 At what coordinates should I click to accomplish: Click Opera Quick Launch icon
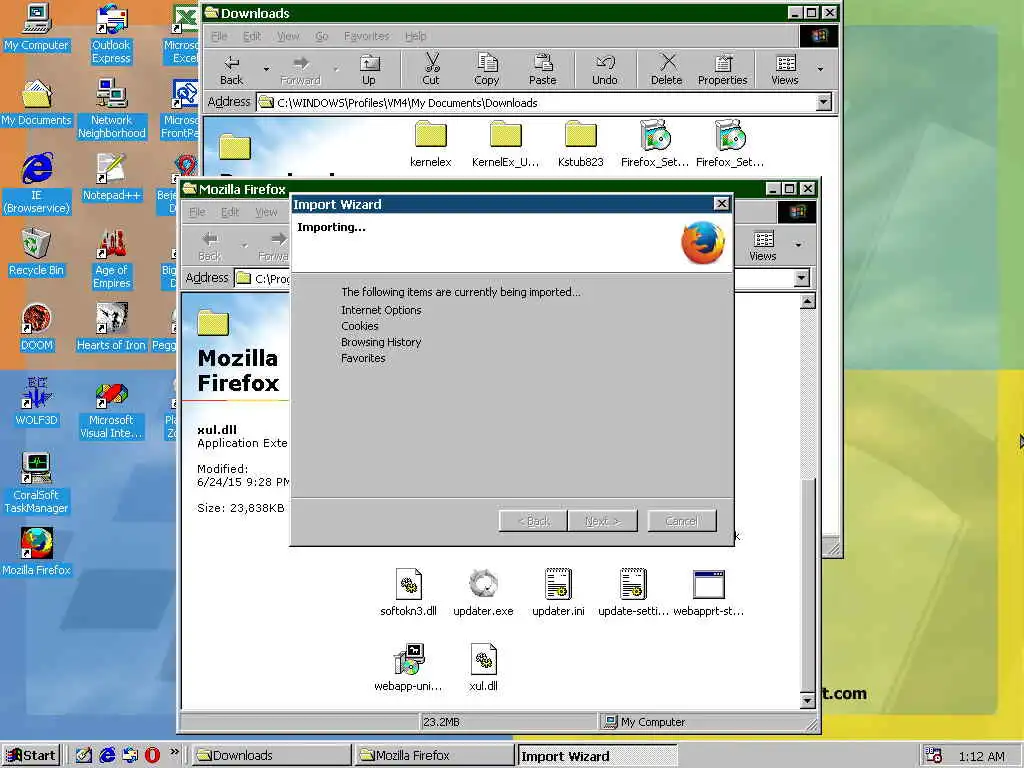[x=152, y=756]
